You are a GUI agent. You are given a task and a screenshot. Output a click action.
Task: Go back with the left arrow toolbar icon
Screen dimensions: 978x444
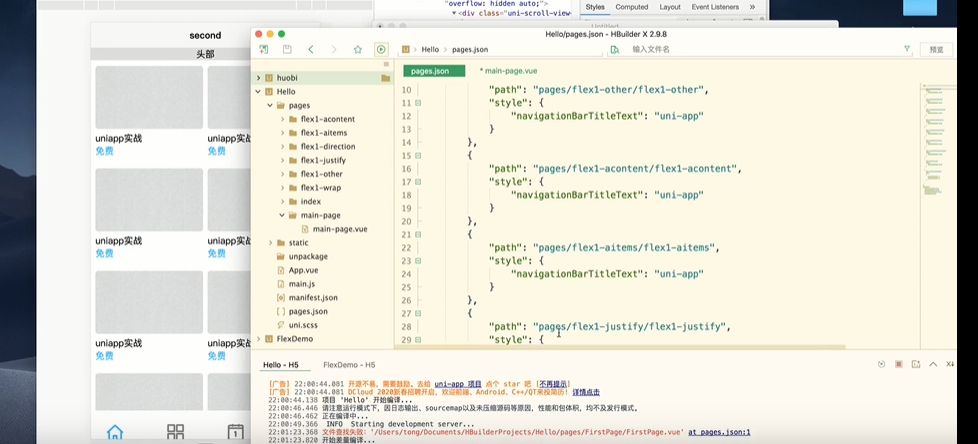(311, 49)
